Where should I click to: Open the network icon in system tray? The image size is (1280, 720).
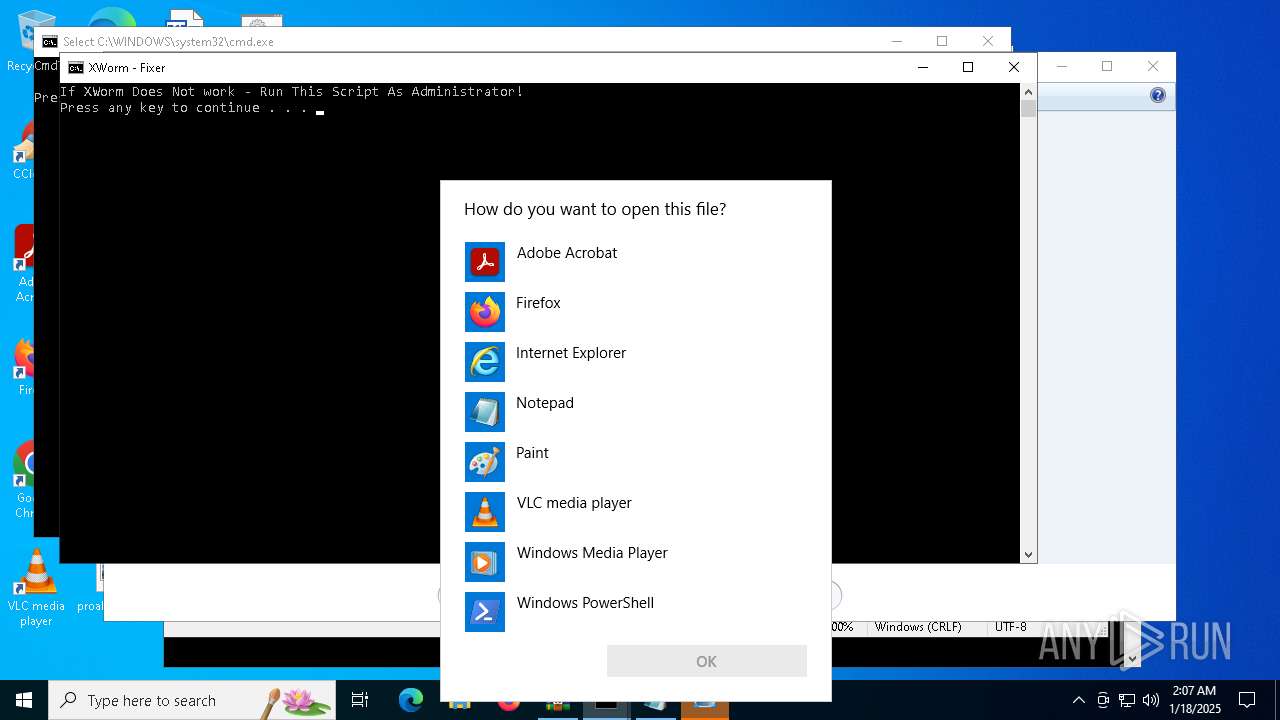(1127, 700)
